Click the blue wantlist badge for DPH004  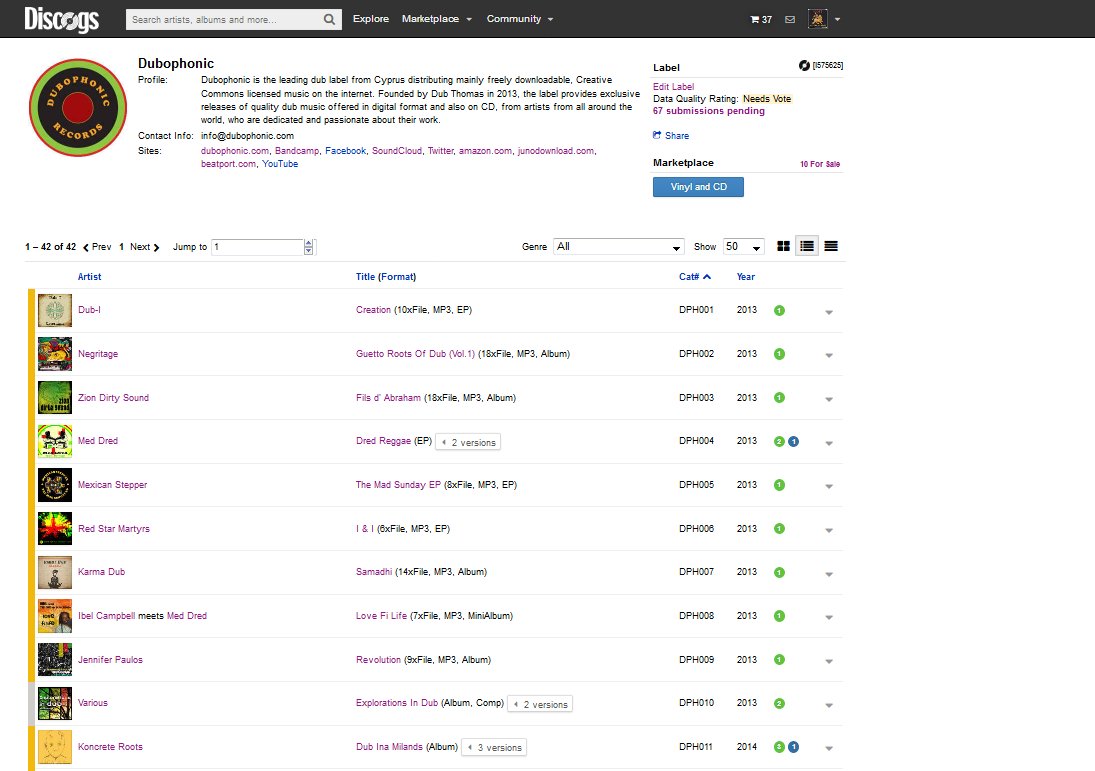click(793, 441)
